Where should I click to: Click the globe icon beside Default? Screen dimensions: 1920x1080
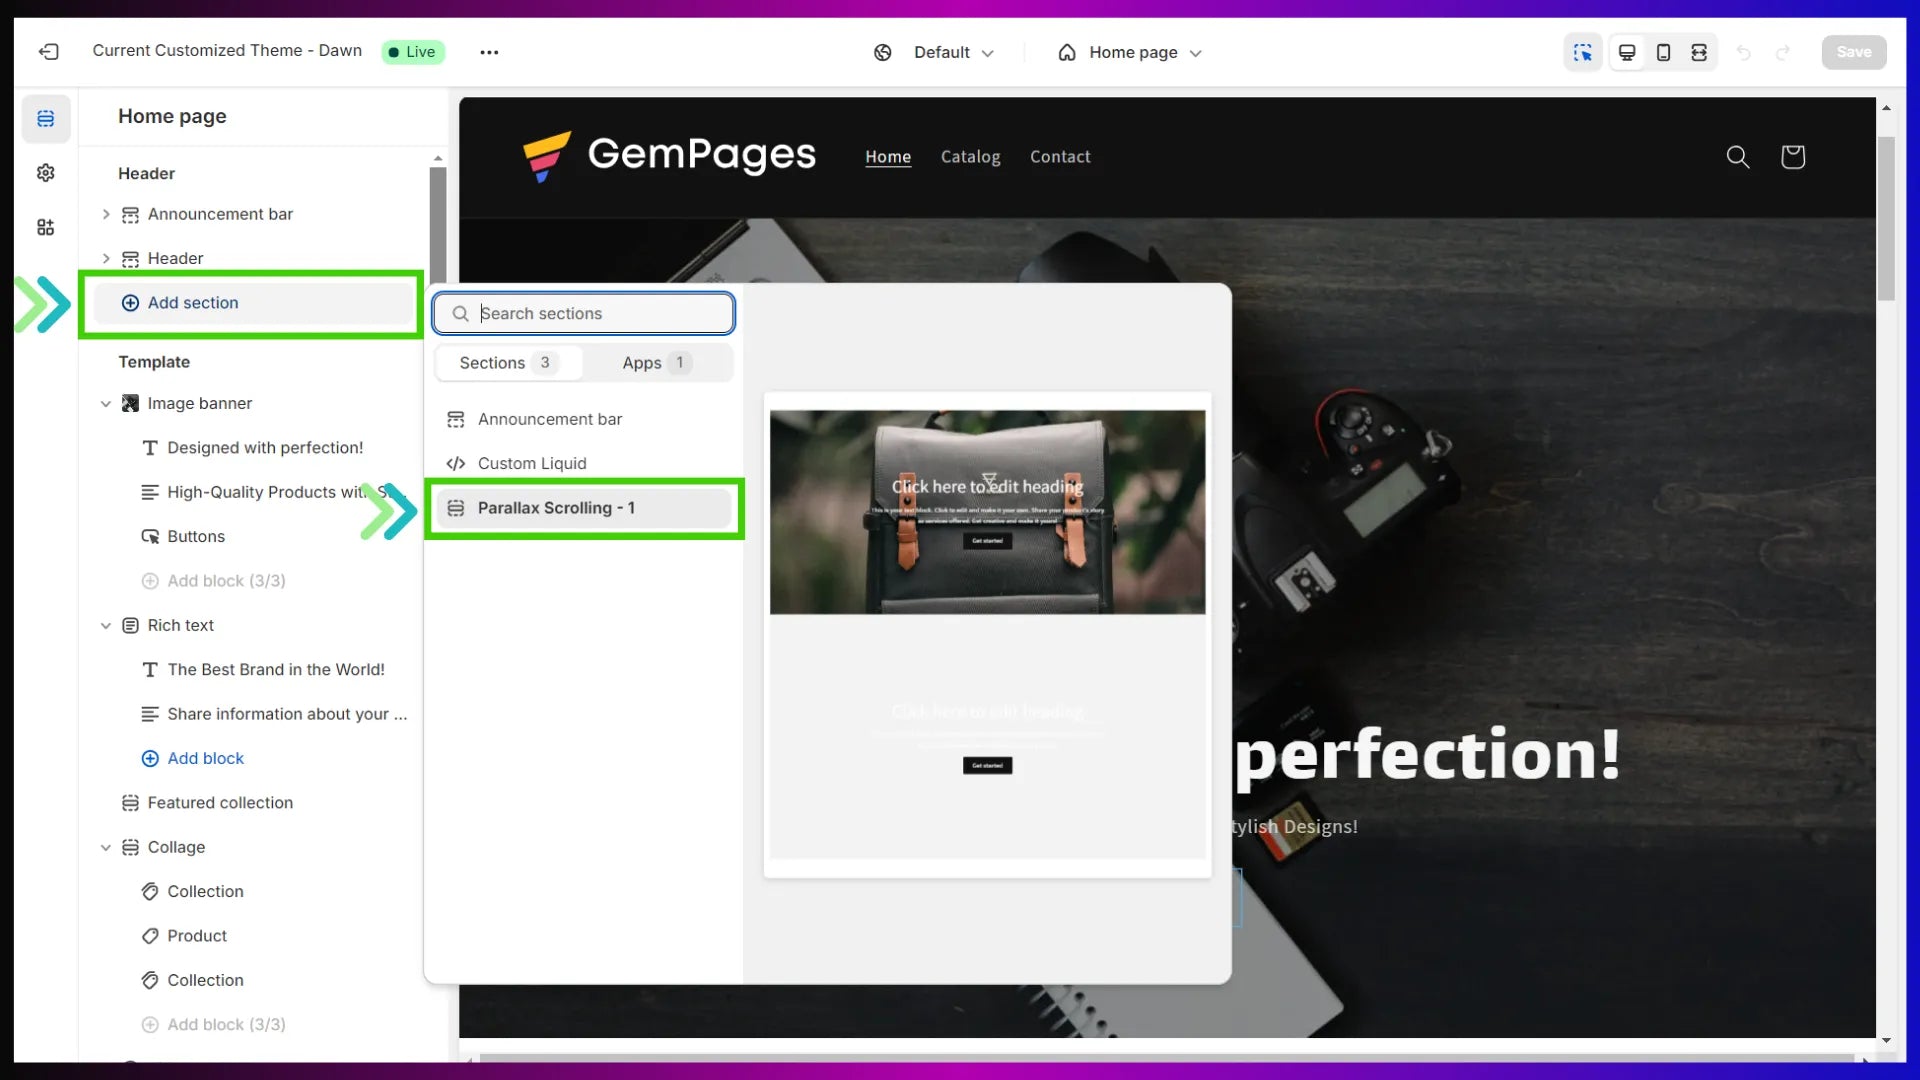click(883, 52)
